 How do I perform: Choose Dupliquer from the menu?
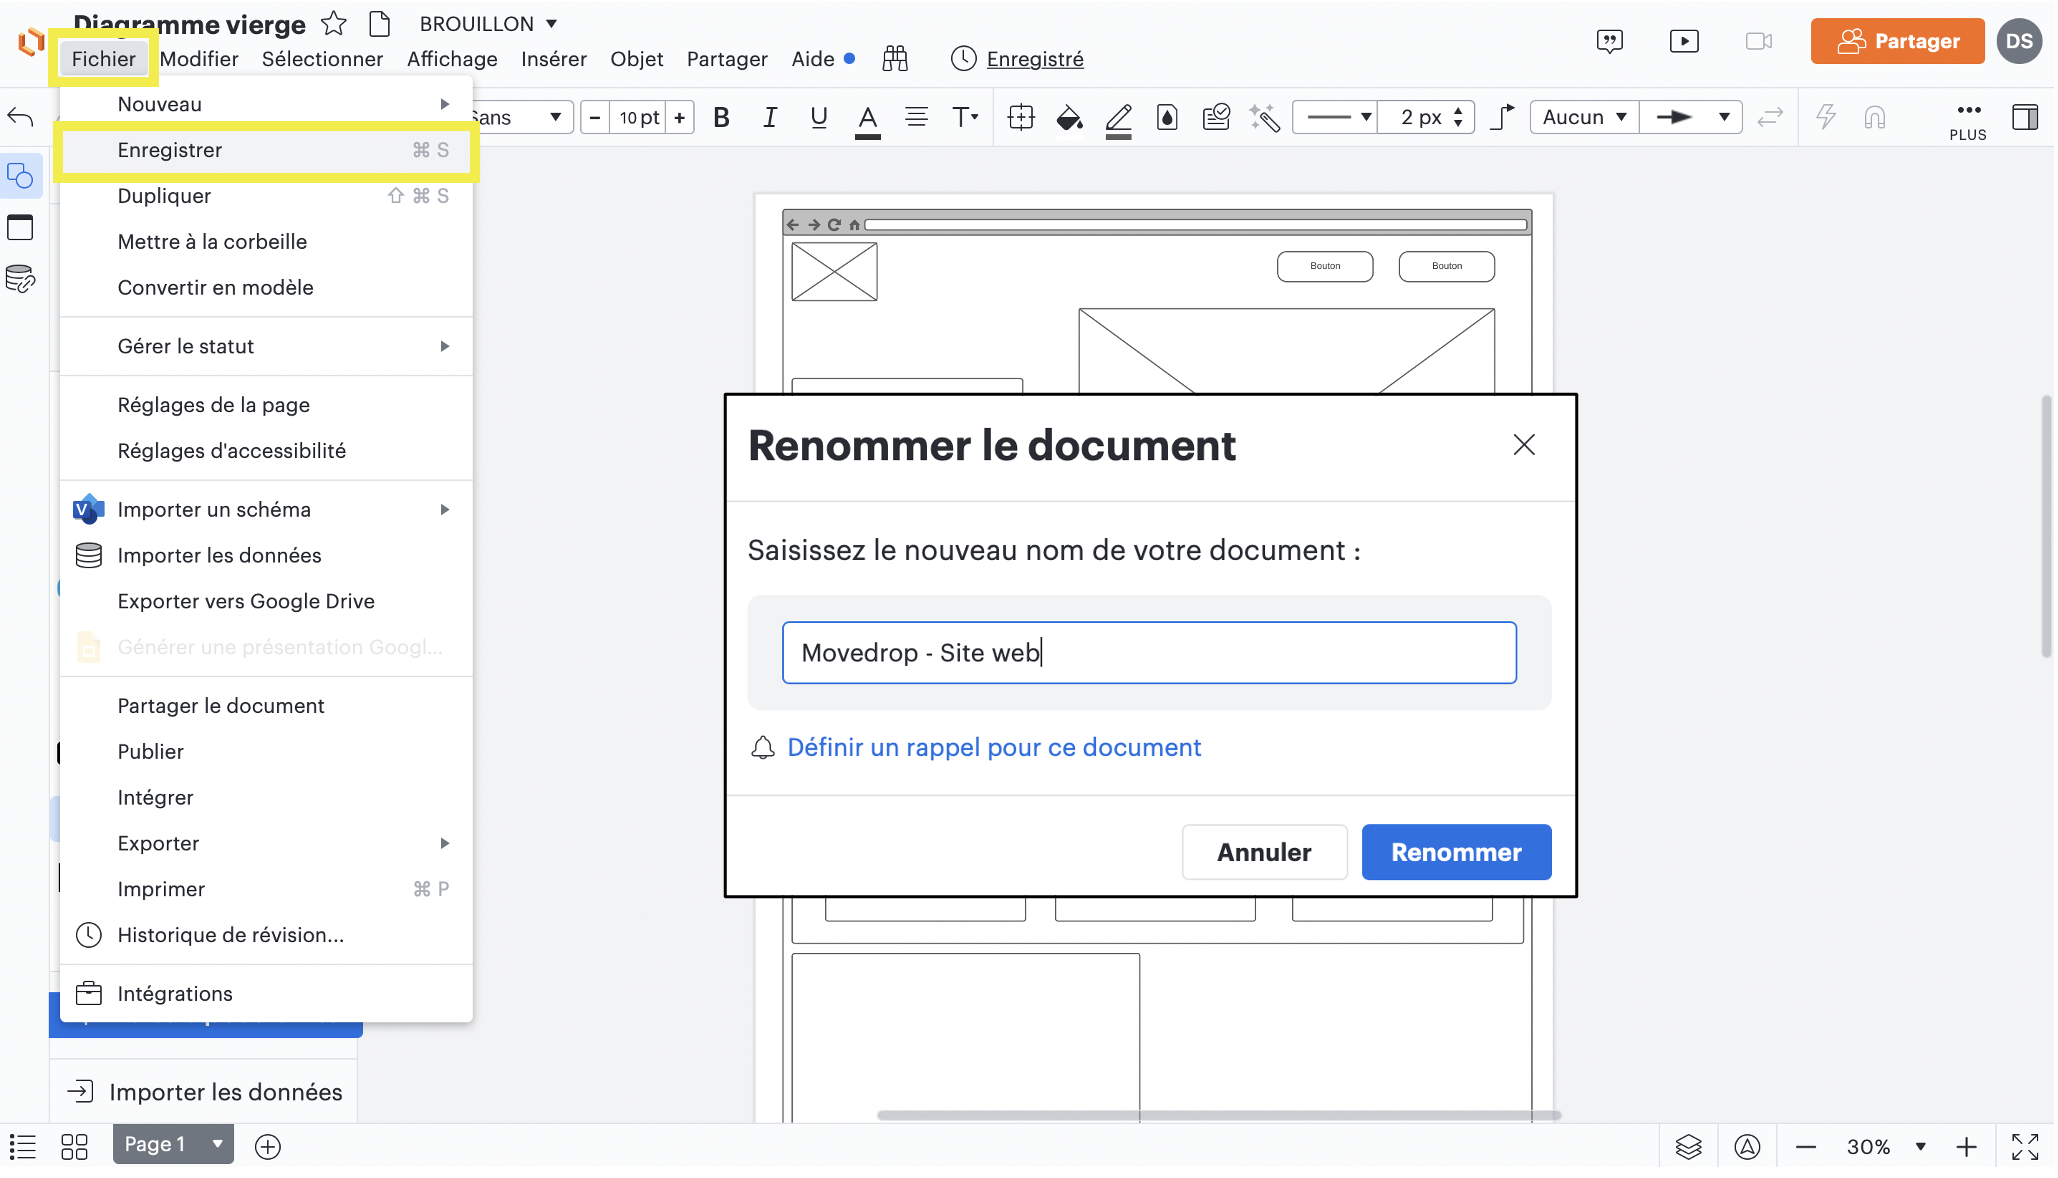(266, 196)
